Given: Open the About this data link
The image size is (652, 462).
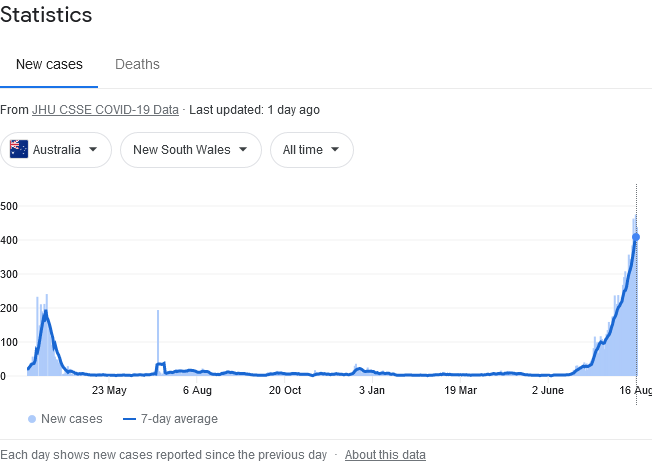Looking at the screenshot, I should [x=385, y=455].
